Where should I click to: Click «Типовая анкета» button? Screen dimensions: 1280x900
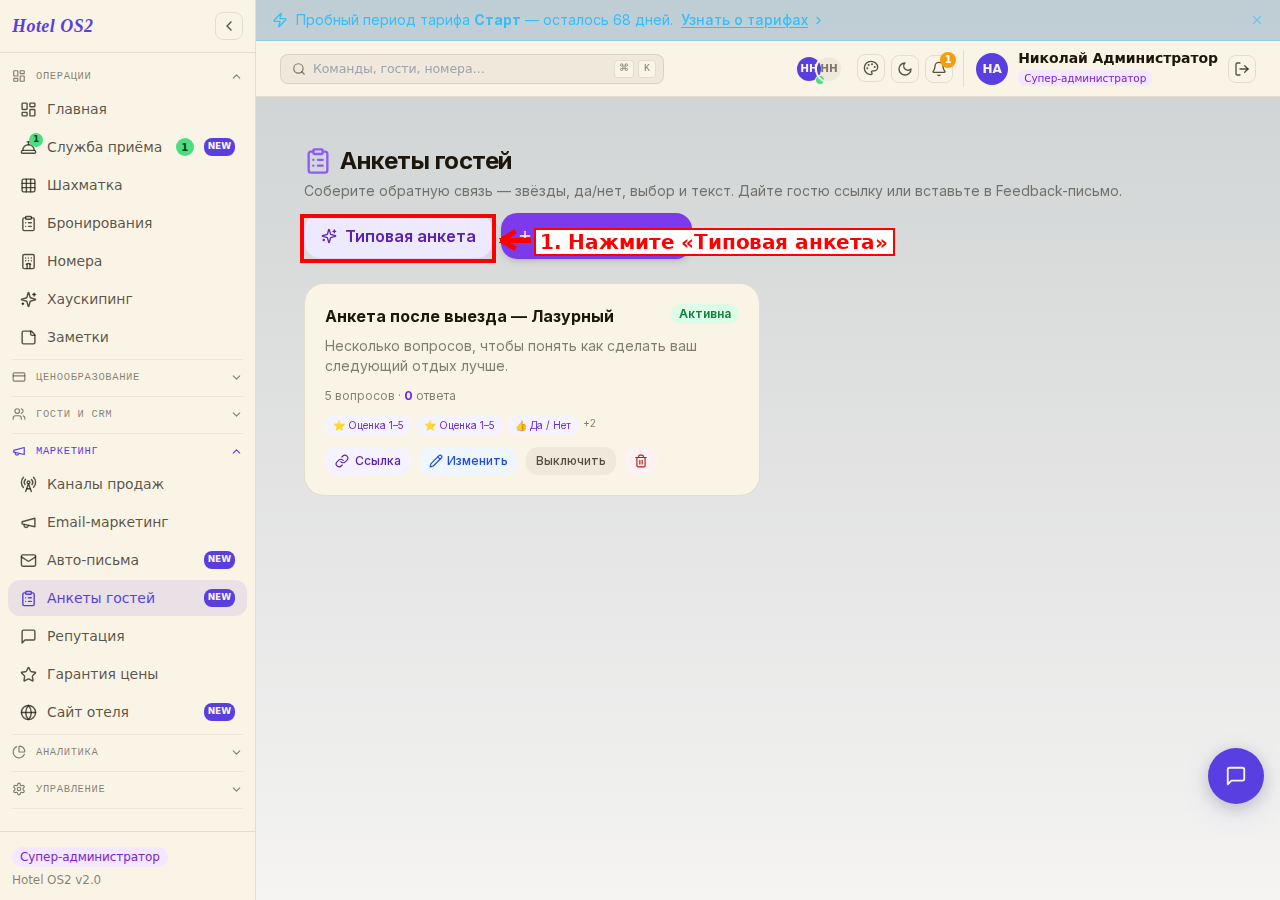tap(398, 237)
